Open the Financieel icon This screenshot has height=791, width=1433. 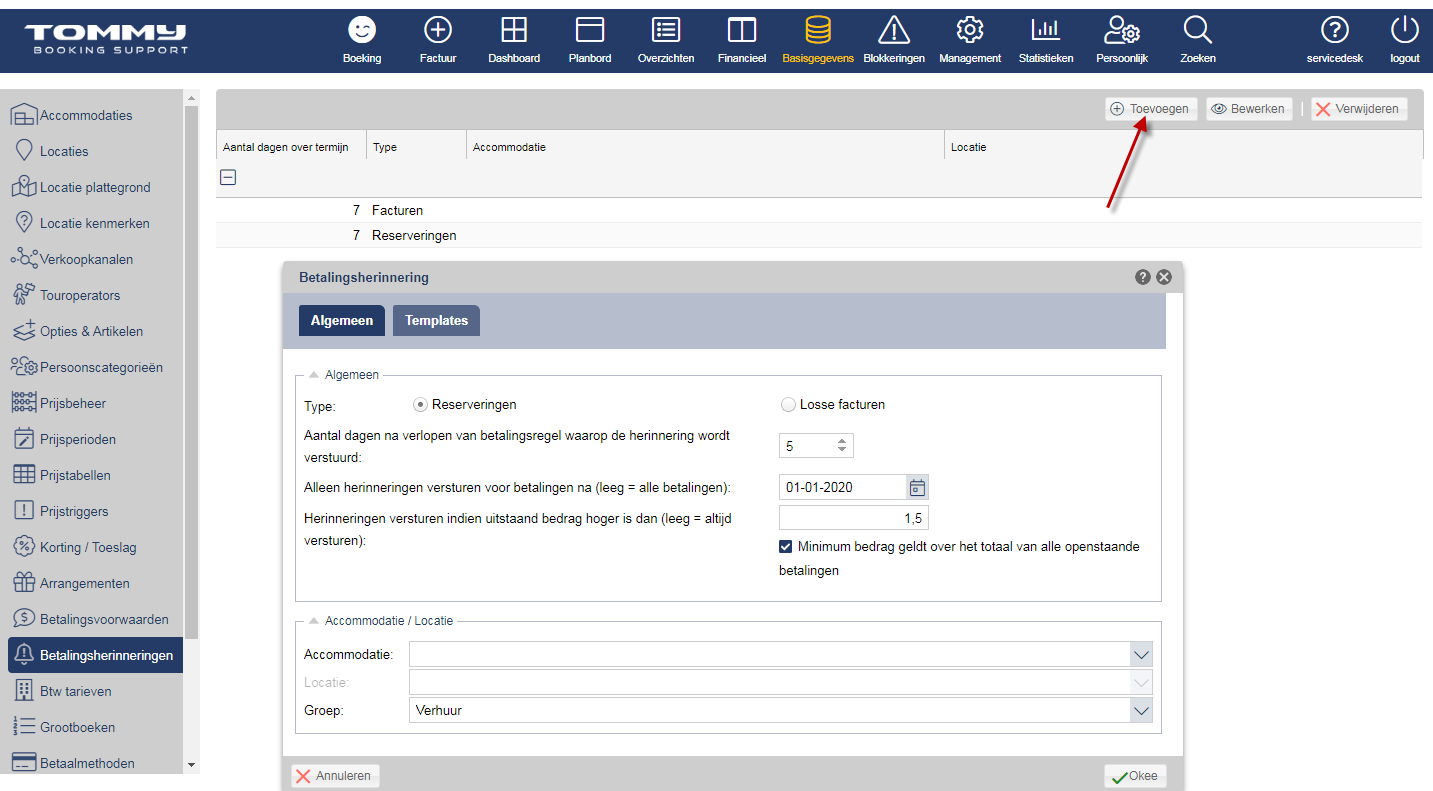click(x=742, y=30)
